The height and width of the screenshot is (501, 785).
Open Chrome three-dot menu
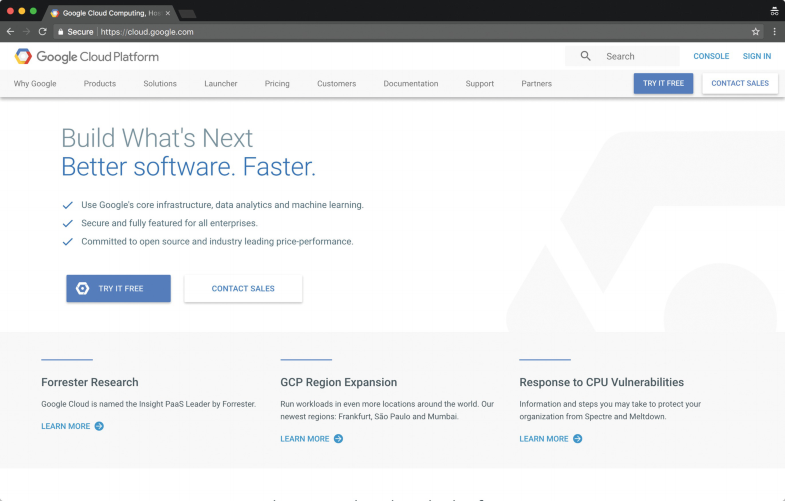(774, 32)
